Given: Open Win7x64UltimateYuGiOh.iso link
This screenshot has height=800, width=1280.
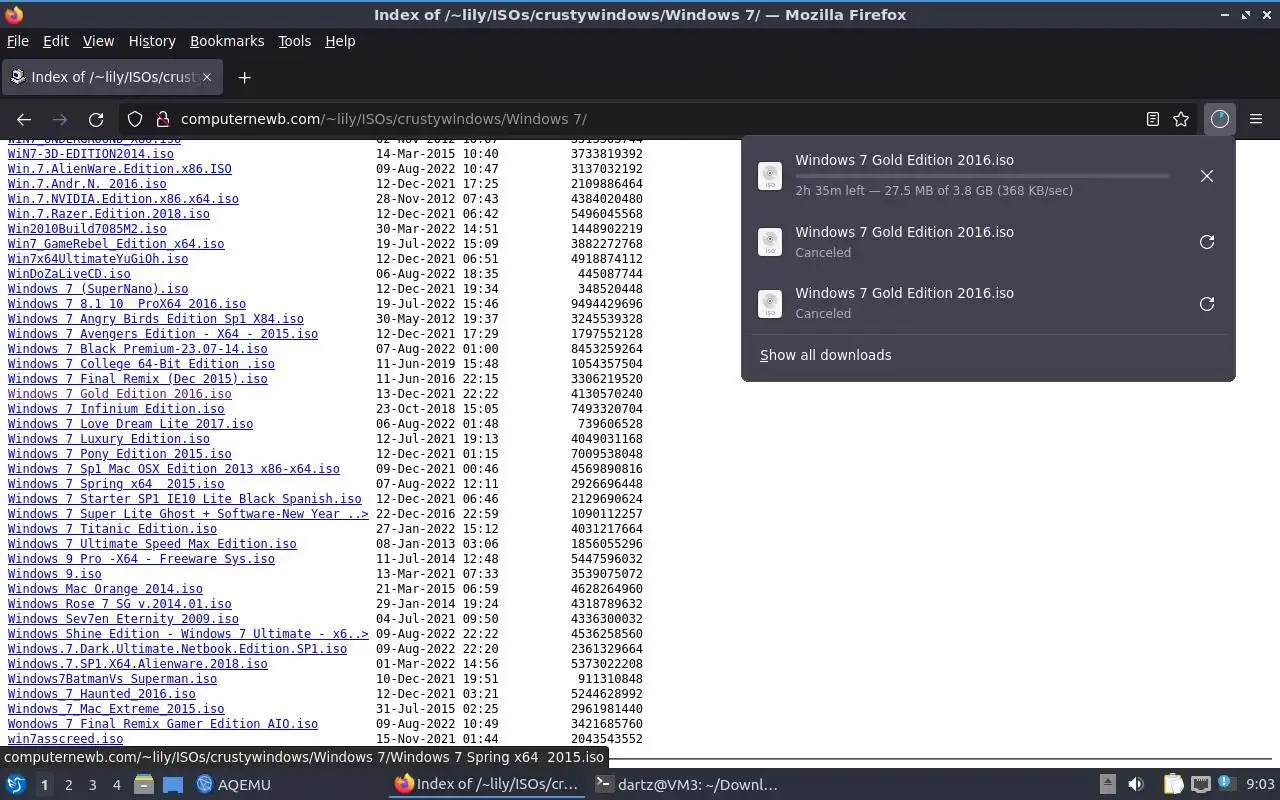Looking at the screenshot, I should coord(97,259).
